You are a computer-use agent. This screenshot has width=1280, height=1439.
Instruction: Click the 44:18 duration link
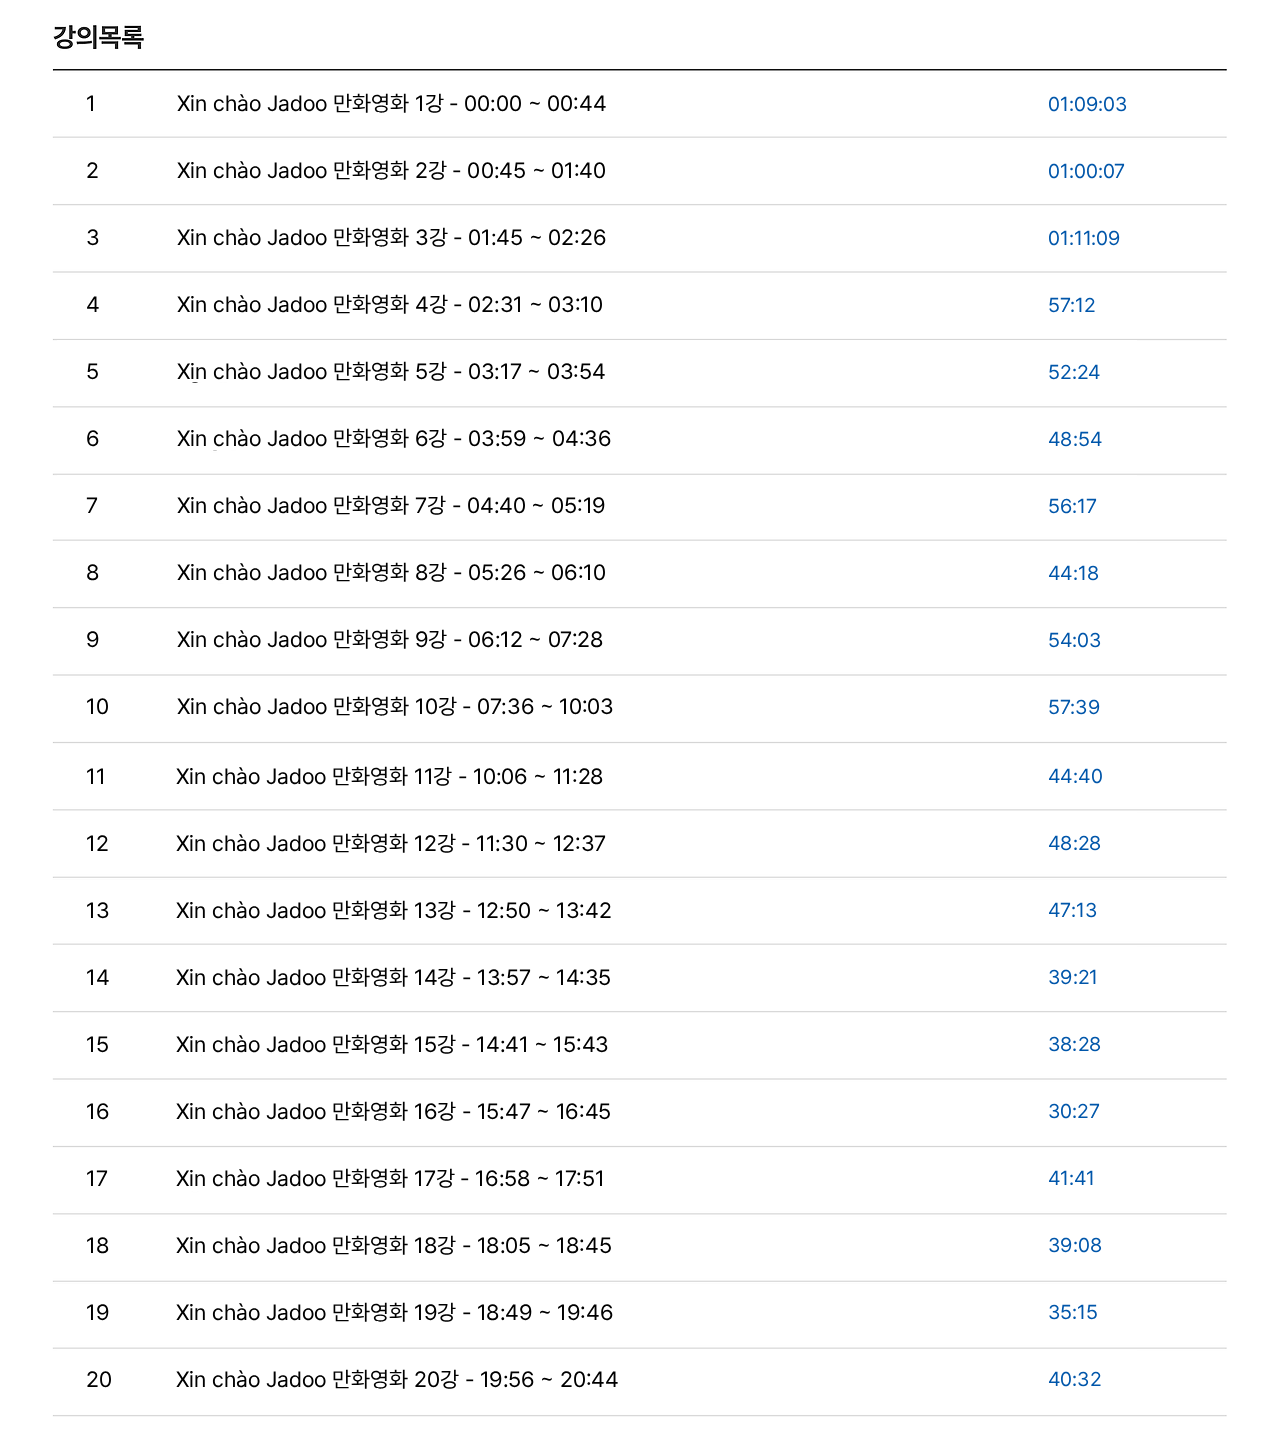pyautogui.click(x=1073, y=573)
